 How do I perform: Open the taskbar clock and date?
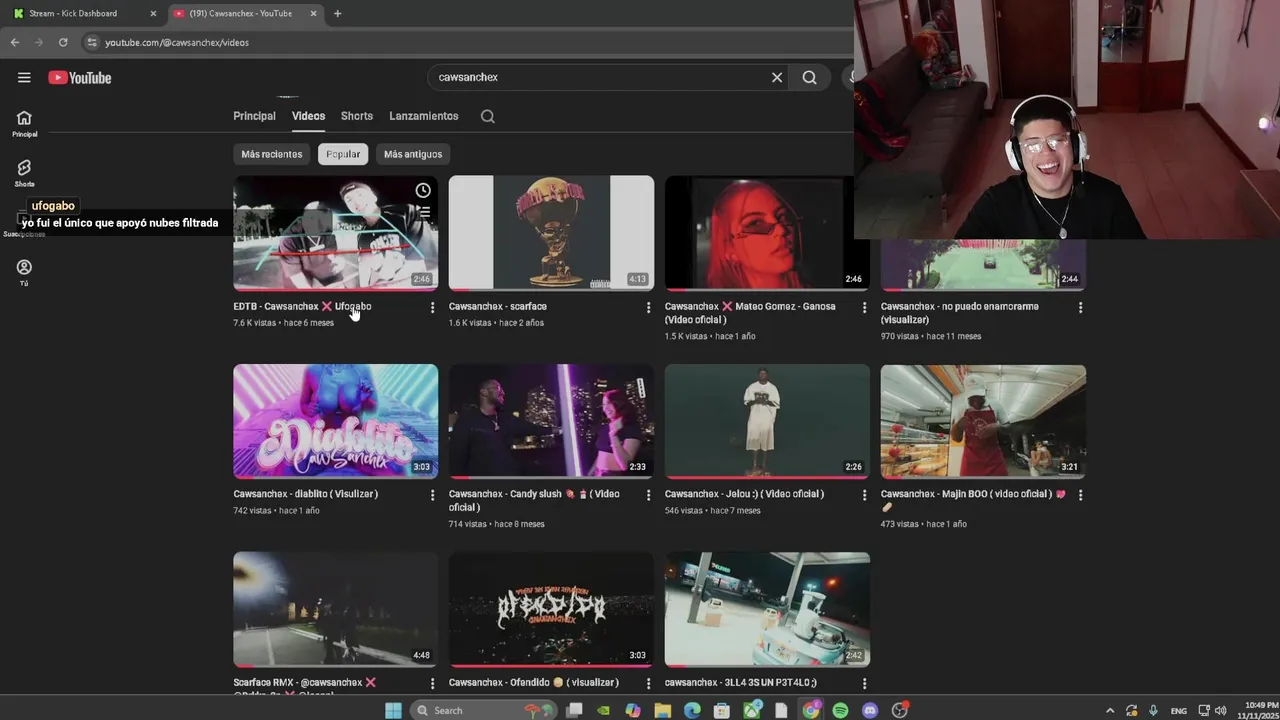pos(1258,710)
